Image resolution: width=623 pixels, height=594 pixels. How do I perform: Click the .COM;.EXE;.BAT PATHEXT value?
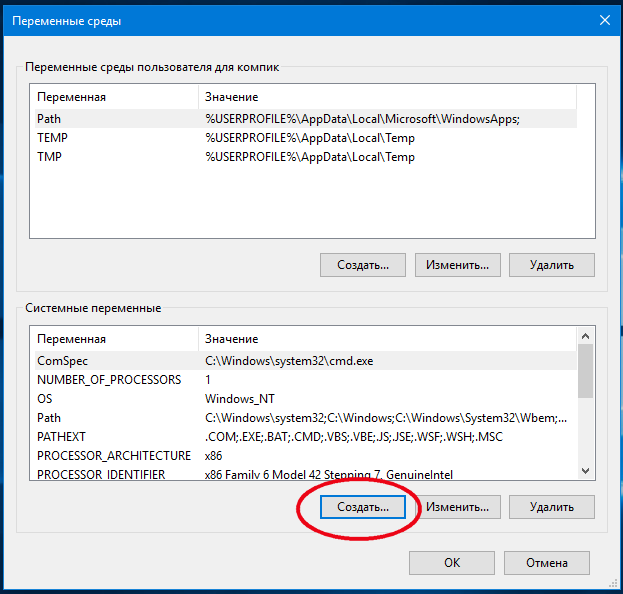click(354, 437)
